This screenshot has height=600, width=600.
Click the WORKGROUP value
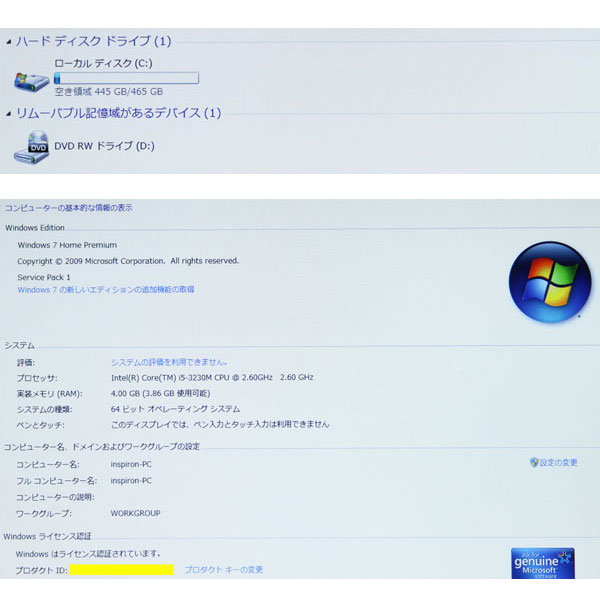[x=135, y=513]
